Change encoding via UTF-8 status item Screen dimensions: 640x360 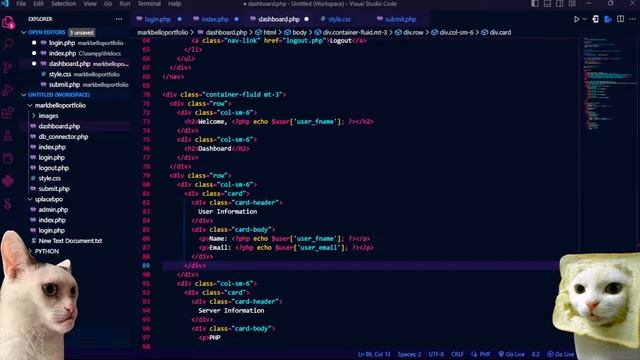pos(436,354)
